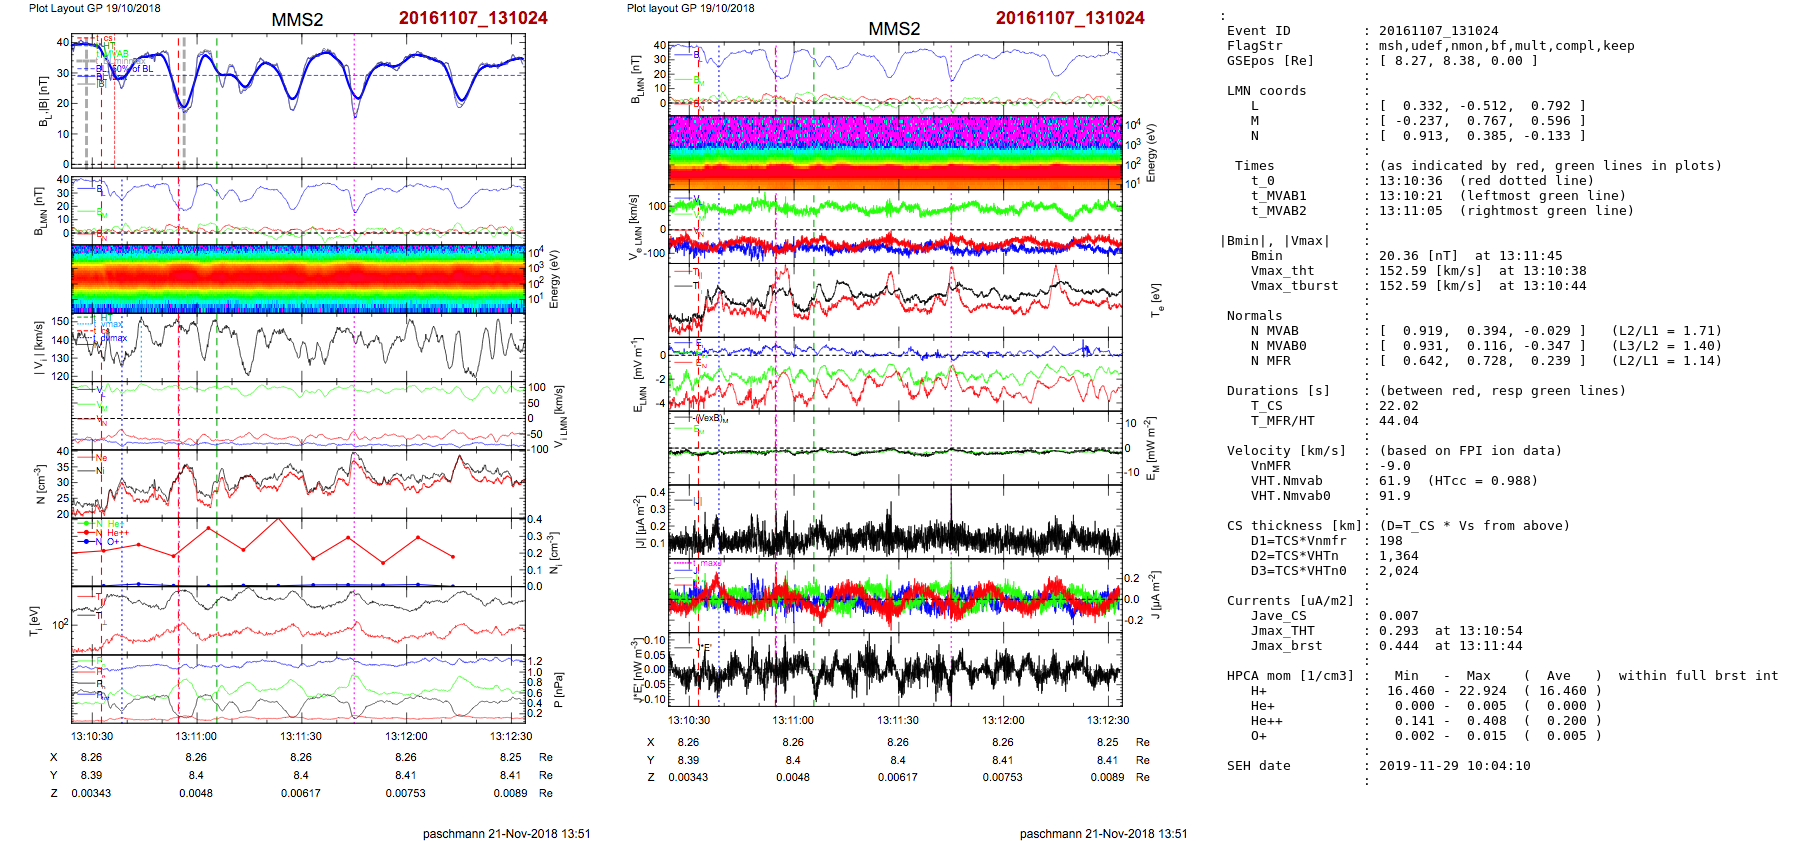Click the J·E' panel at the bottom right
1804x841 pixels.
(895, 672)
